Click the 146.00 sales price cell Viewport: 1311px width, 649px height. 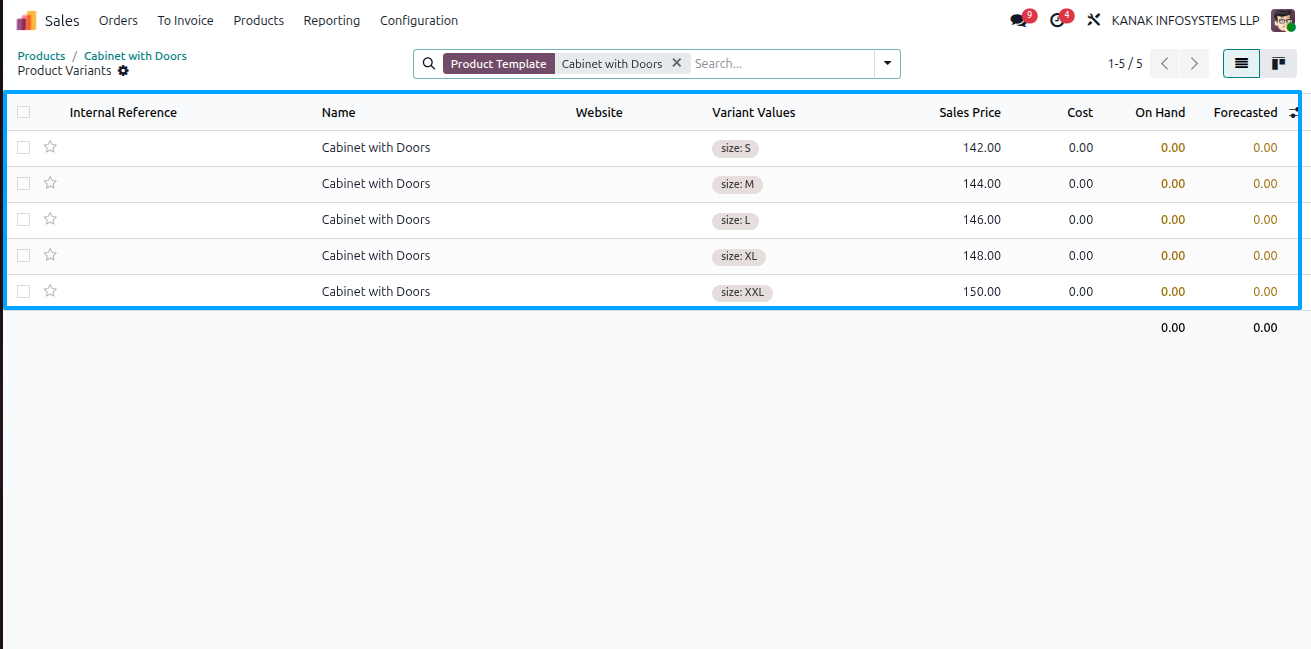click(x=981, y=219)
